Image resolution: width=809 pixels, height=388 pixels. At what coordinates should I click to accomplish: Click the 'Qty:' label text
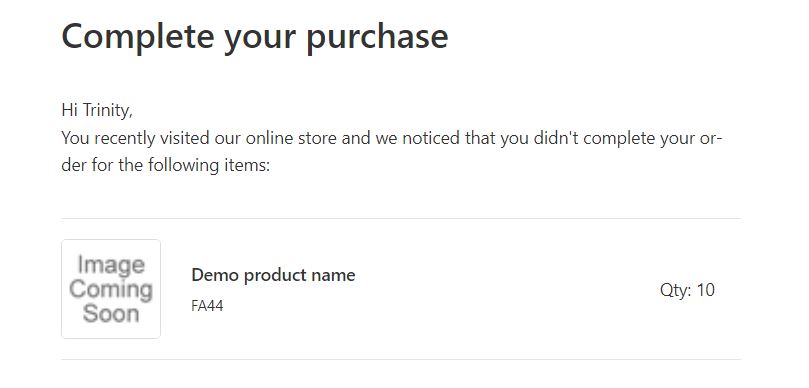coord(675,290)
